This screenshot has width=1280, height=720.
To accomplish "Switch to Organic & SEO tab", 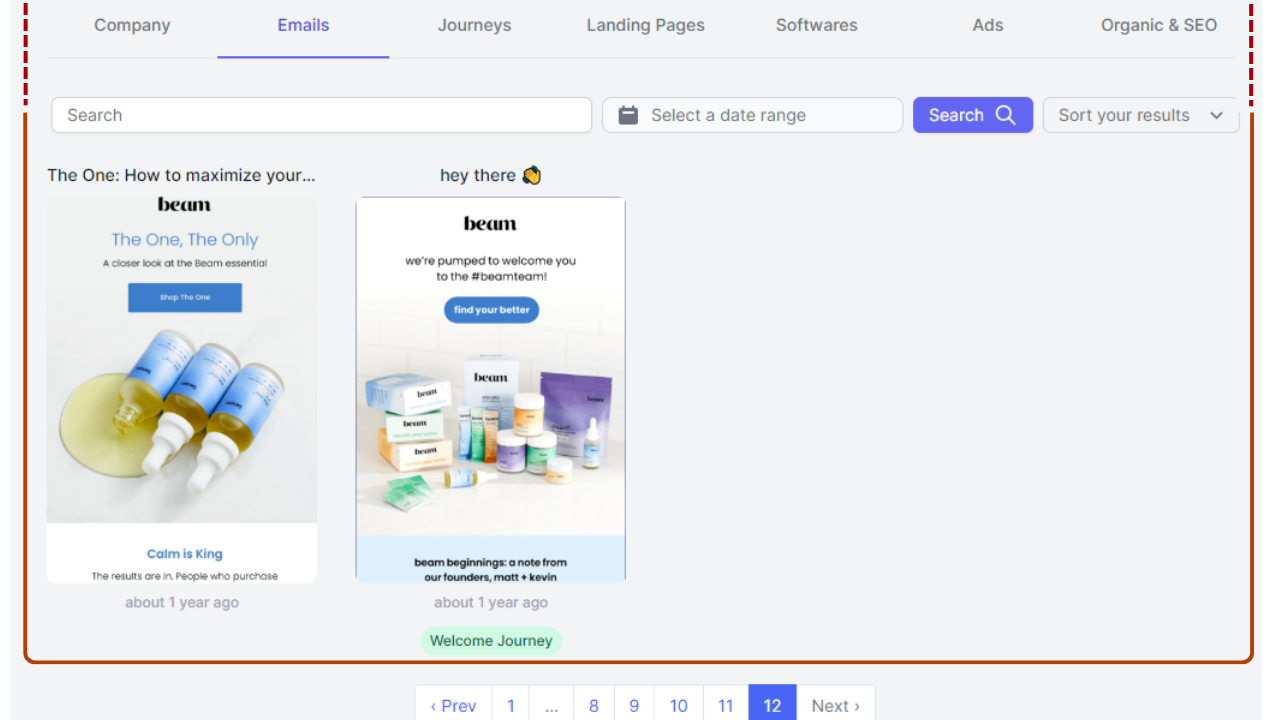I will [1158, 26].
